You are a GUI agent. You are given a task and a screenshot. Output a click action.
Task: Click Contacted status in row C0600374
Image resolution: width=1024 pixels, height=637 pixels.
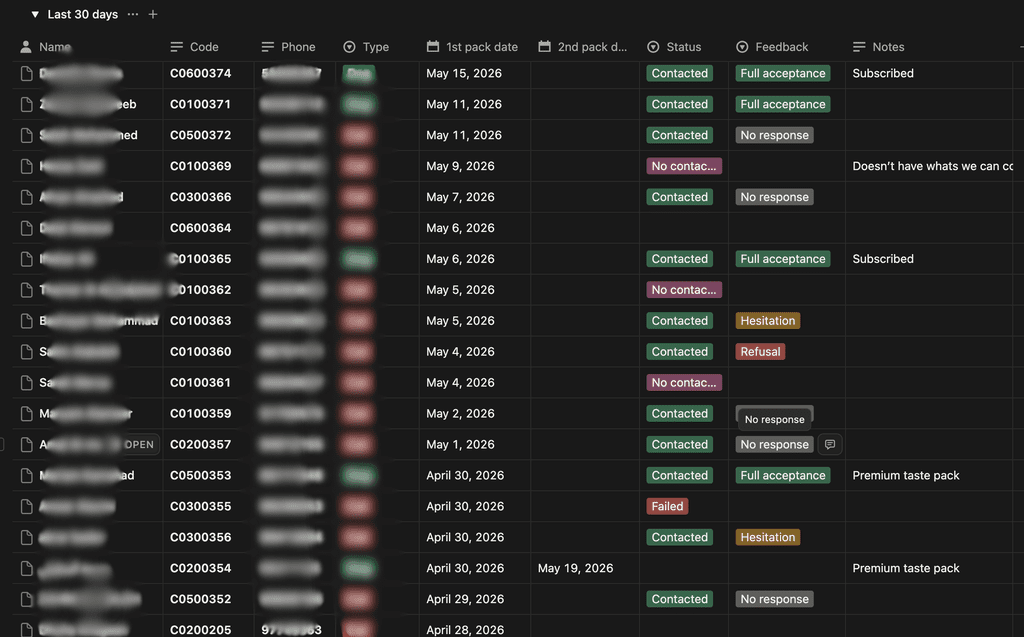point(679,73)
